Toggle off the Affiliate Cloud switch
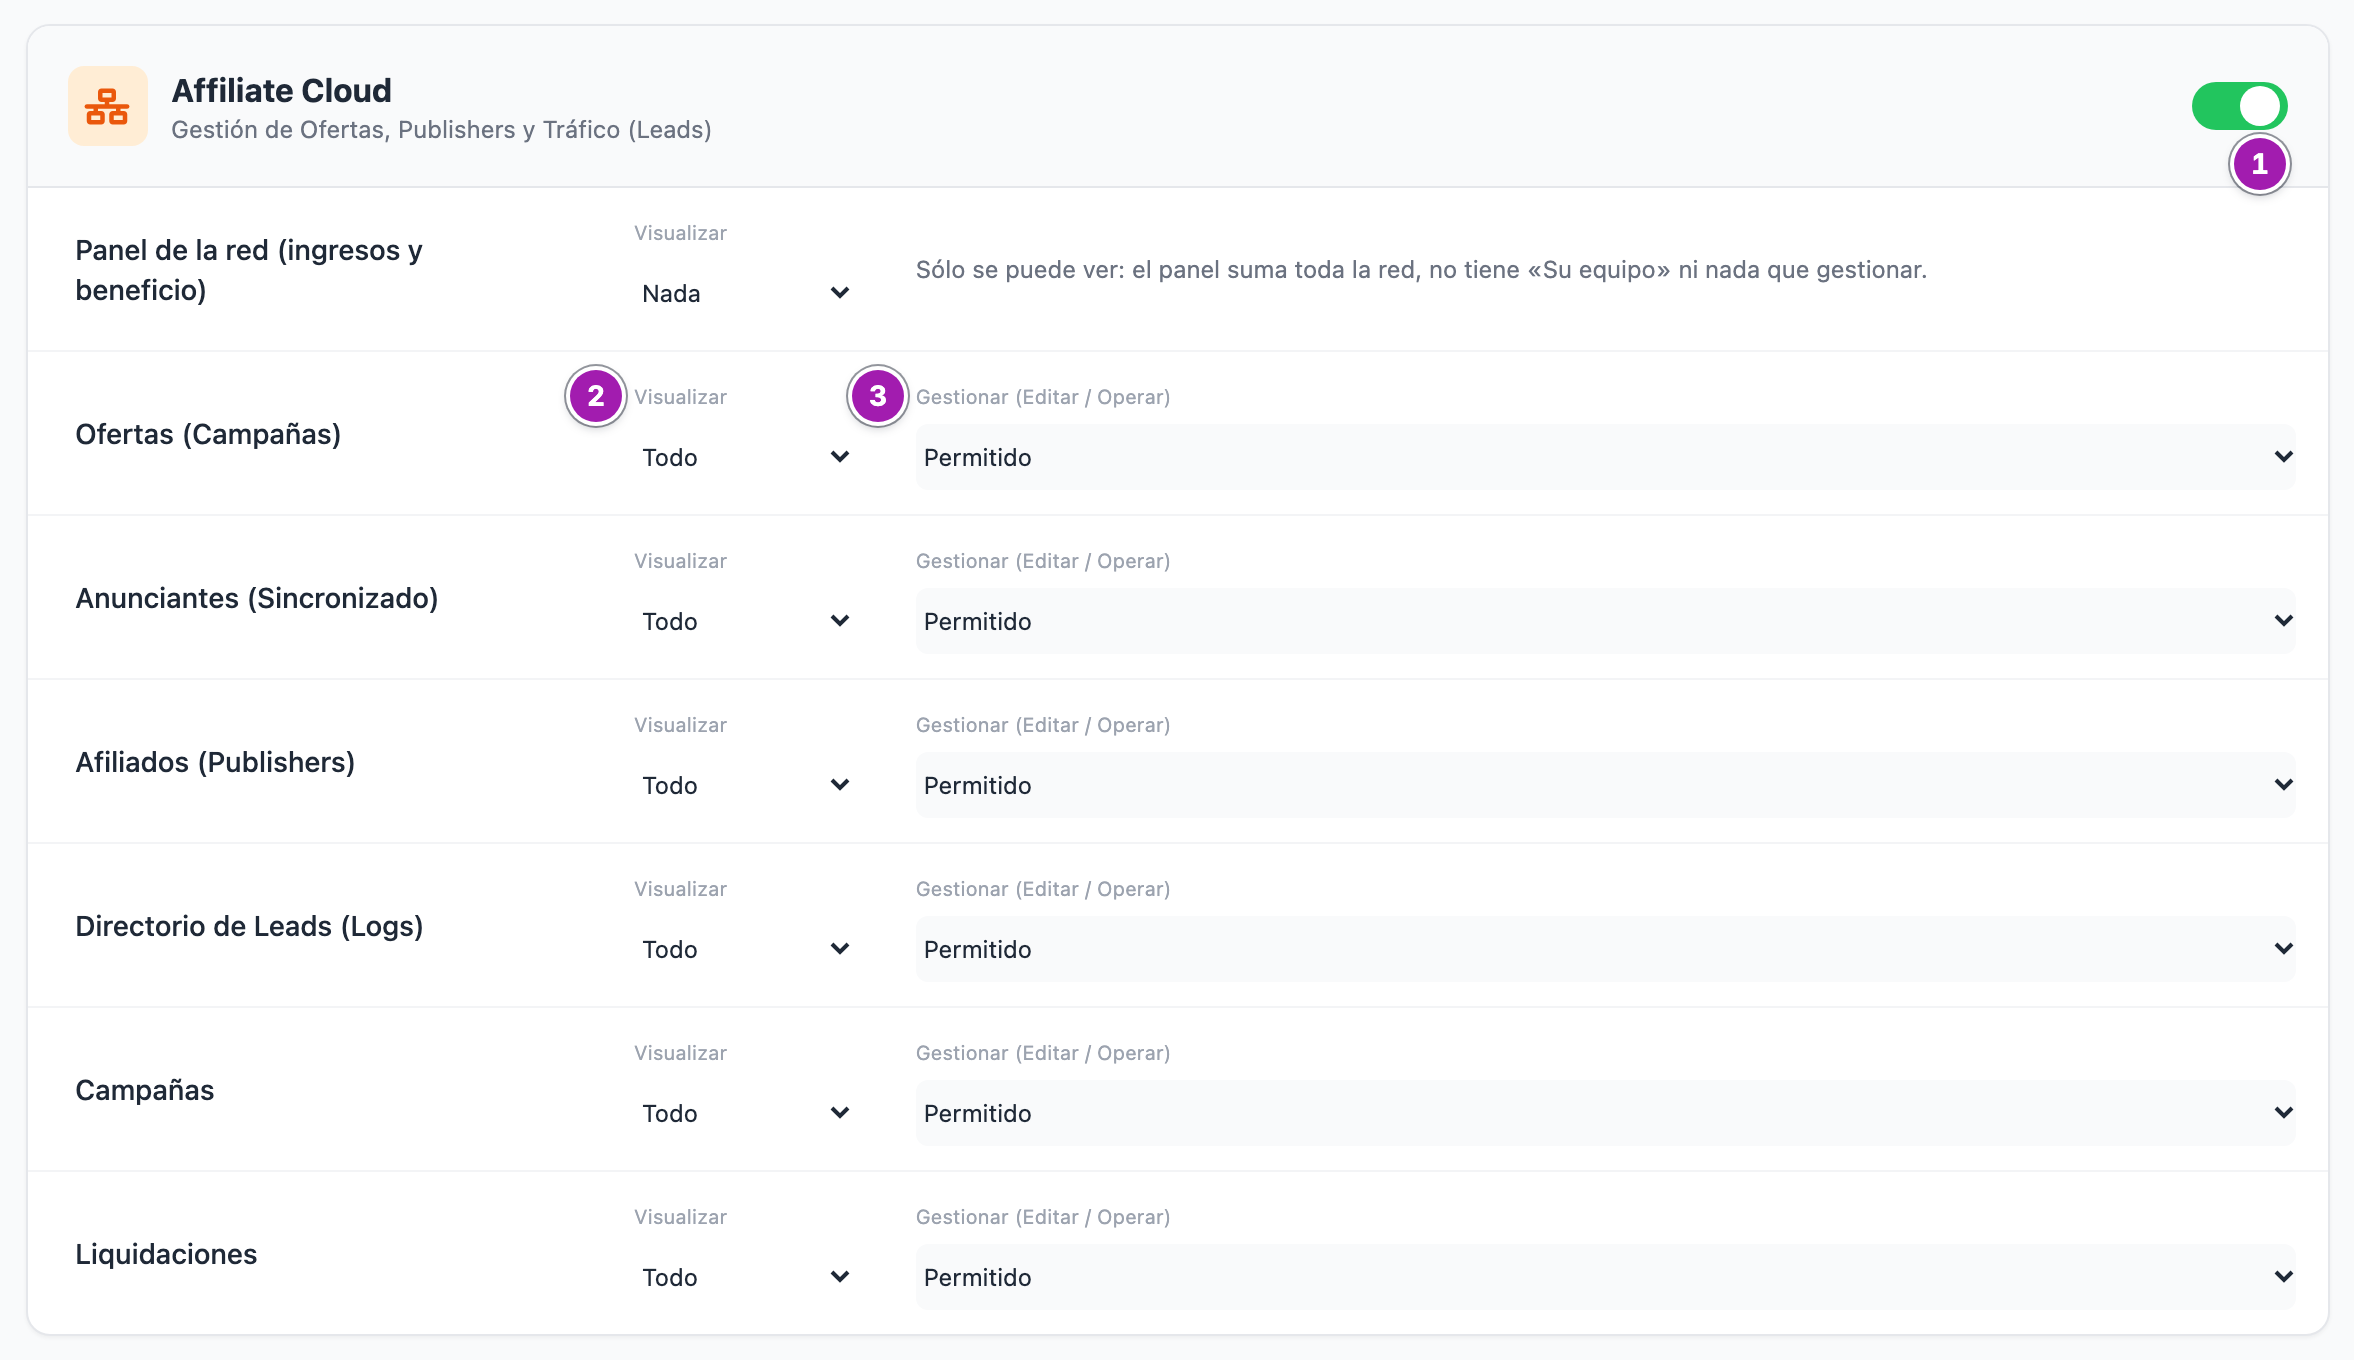Viewport: 2354px width, 1360px height. (2239, 106)
